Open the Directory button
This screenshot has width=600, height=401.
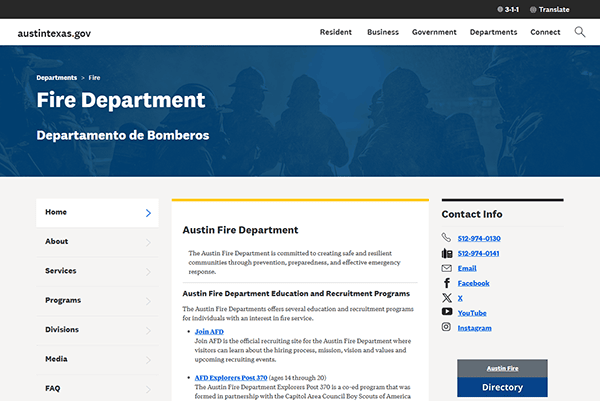coord(502,387)
